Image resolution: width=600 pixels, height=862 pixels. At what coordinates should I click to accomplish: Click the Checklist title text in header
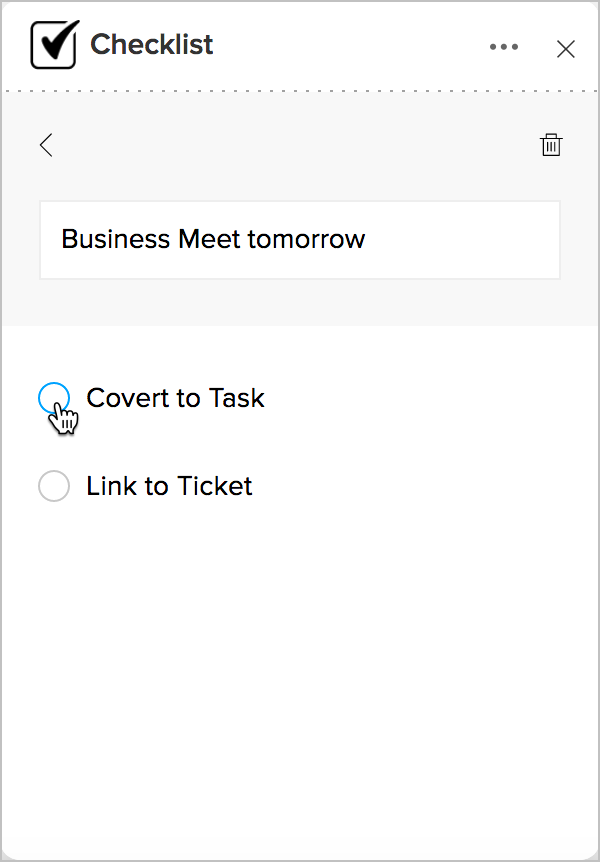152,45
